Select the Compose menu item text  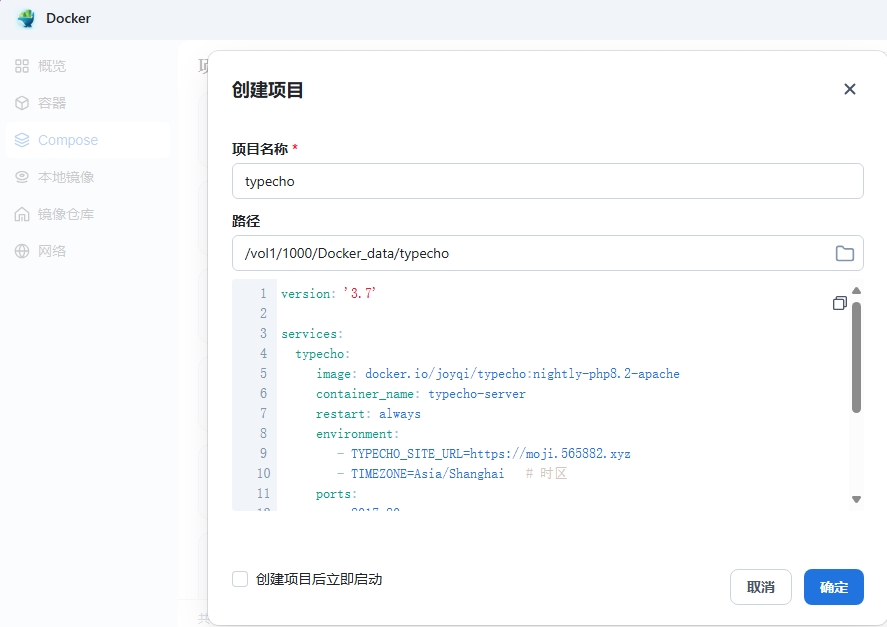(x=68, y=140)
